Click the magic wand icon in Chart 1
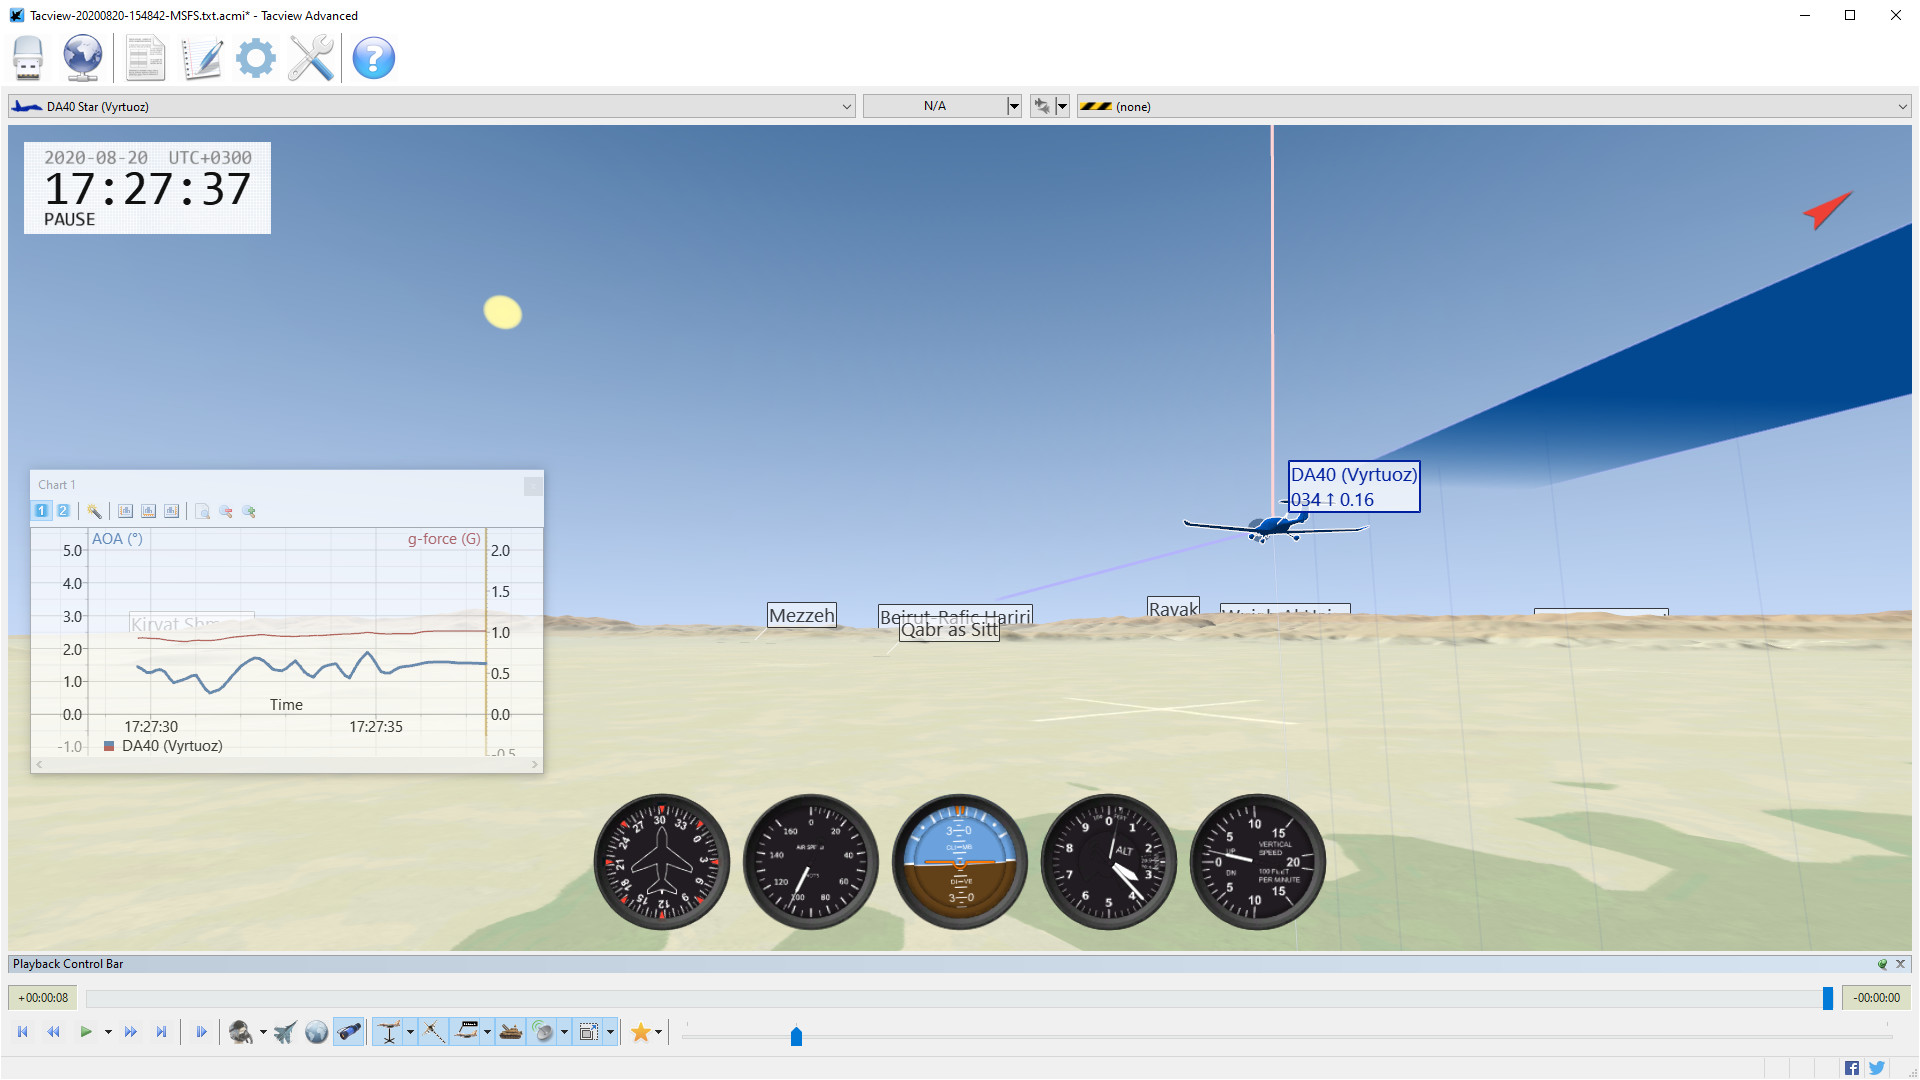This screenshot has height=1080, width=1920. click(95, 511)
